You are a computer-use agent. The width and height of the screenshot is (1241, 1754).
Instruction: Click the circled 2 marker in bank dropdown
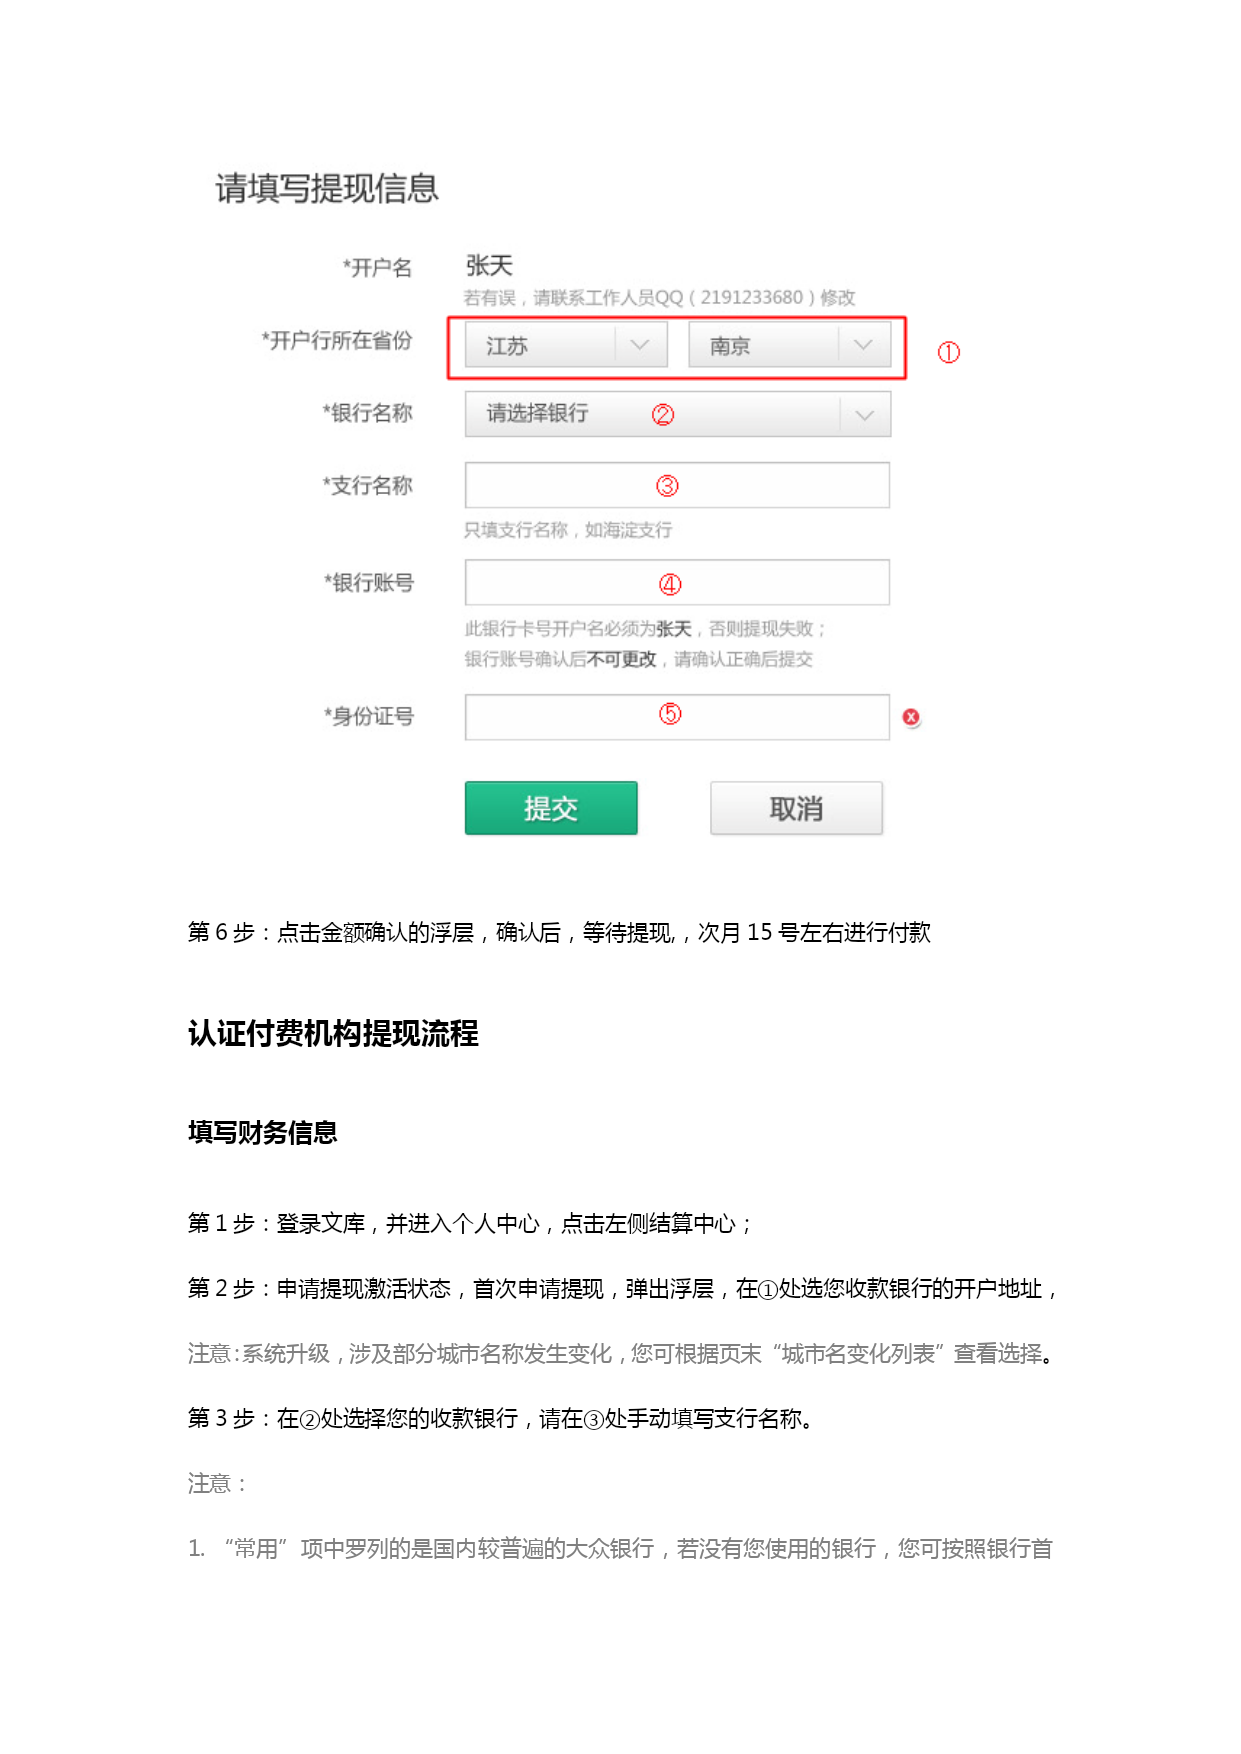(663, 414)
